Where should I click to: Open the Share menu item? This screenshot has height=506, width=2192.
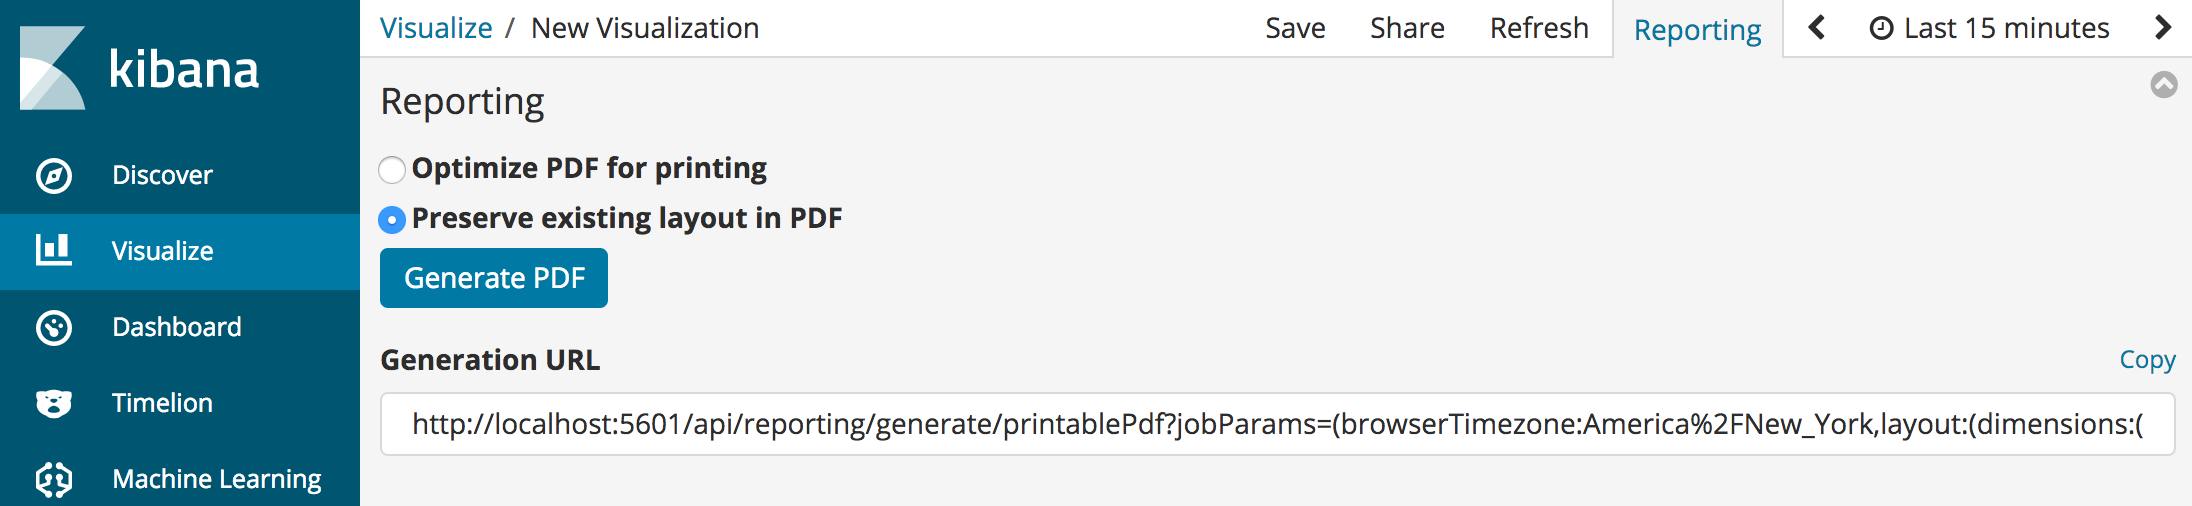click(x=1407, y=28)
